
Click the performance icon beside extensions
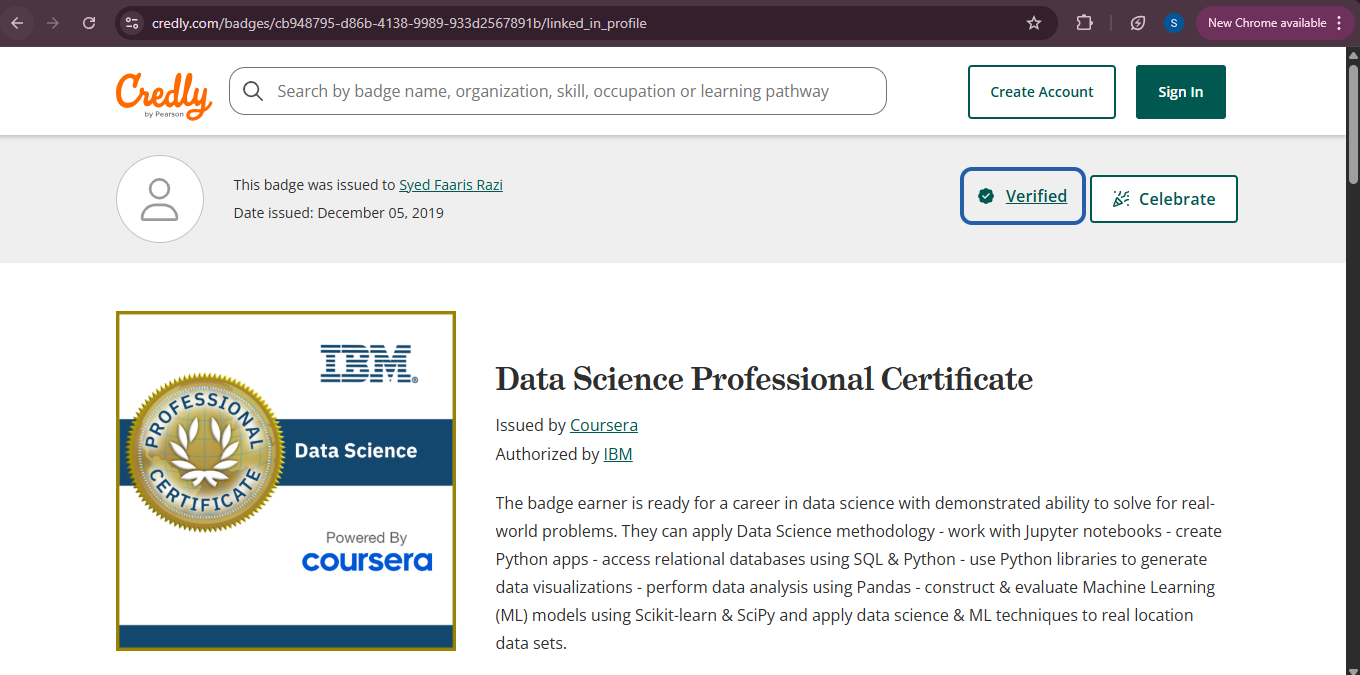1138,22
